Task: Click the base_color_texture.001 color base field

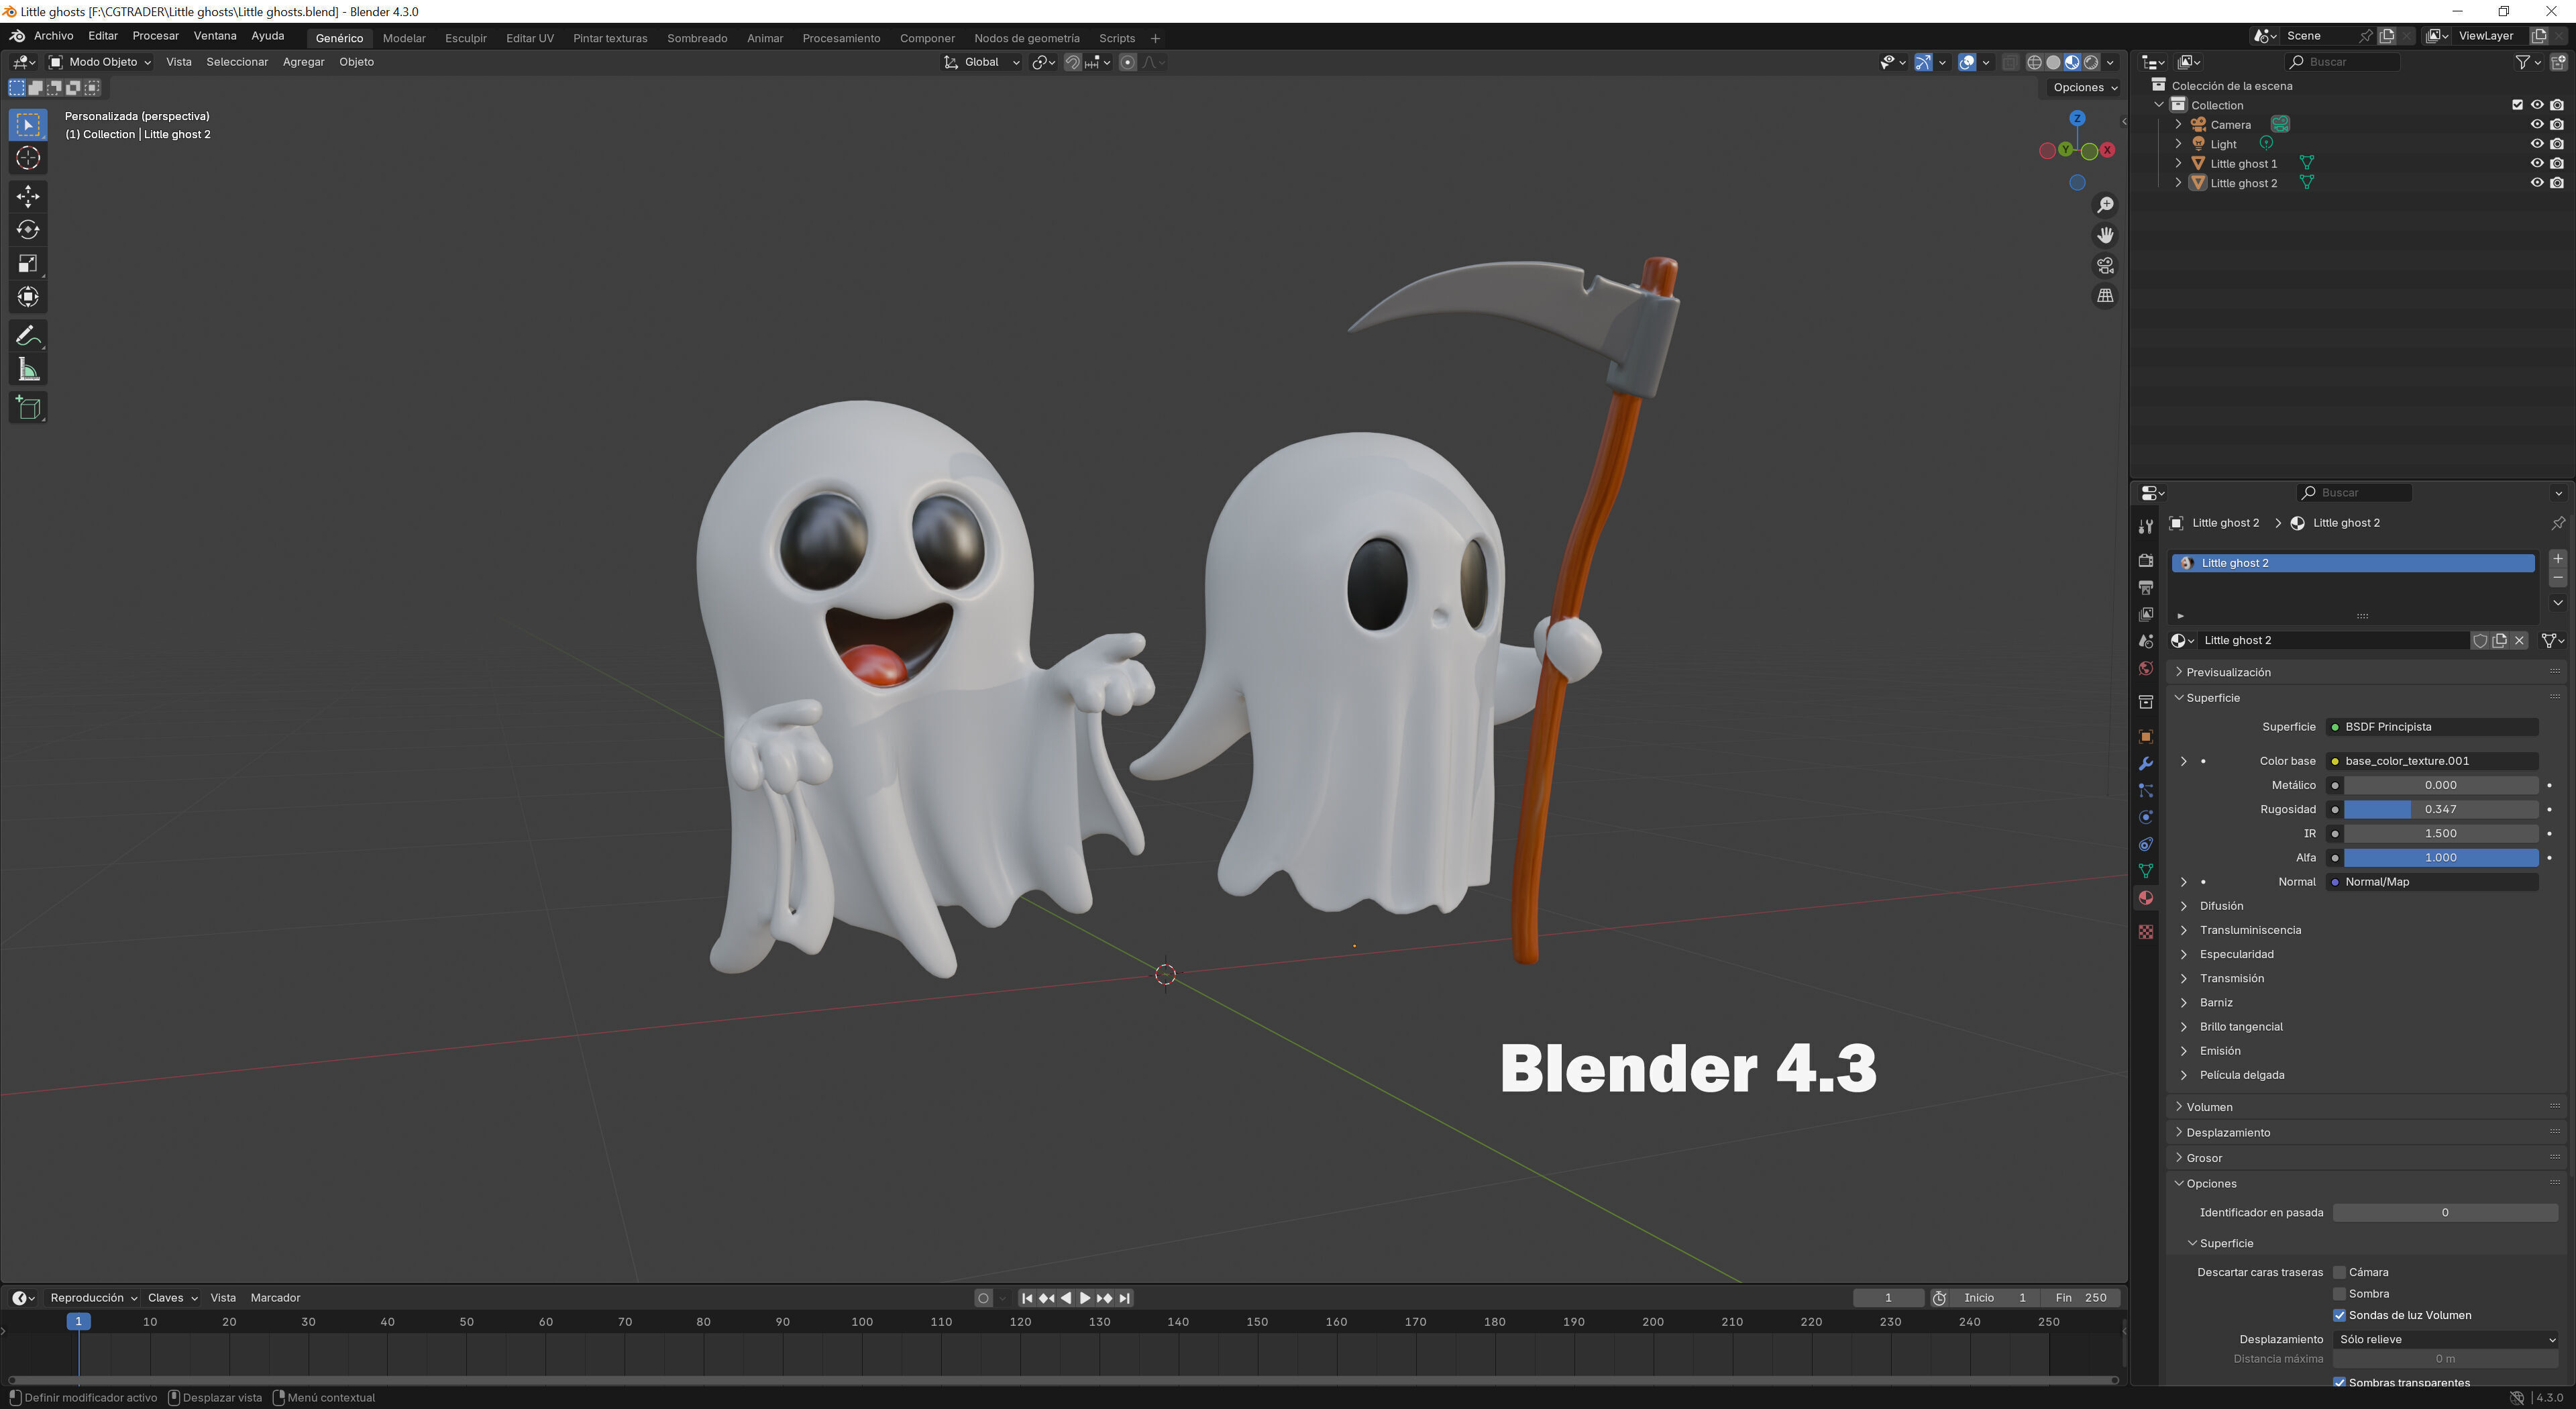Action: [2432, 761]
